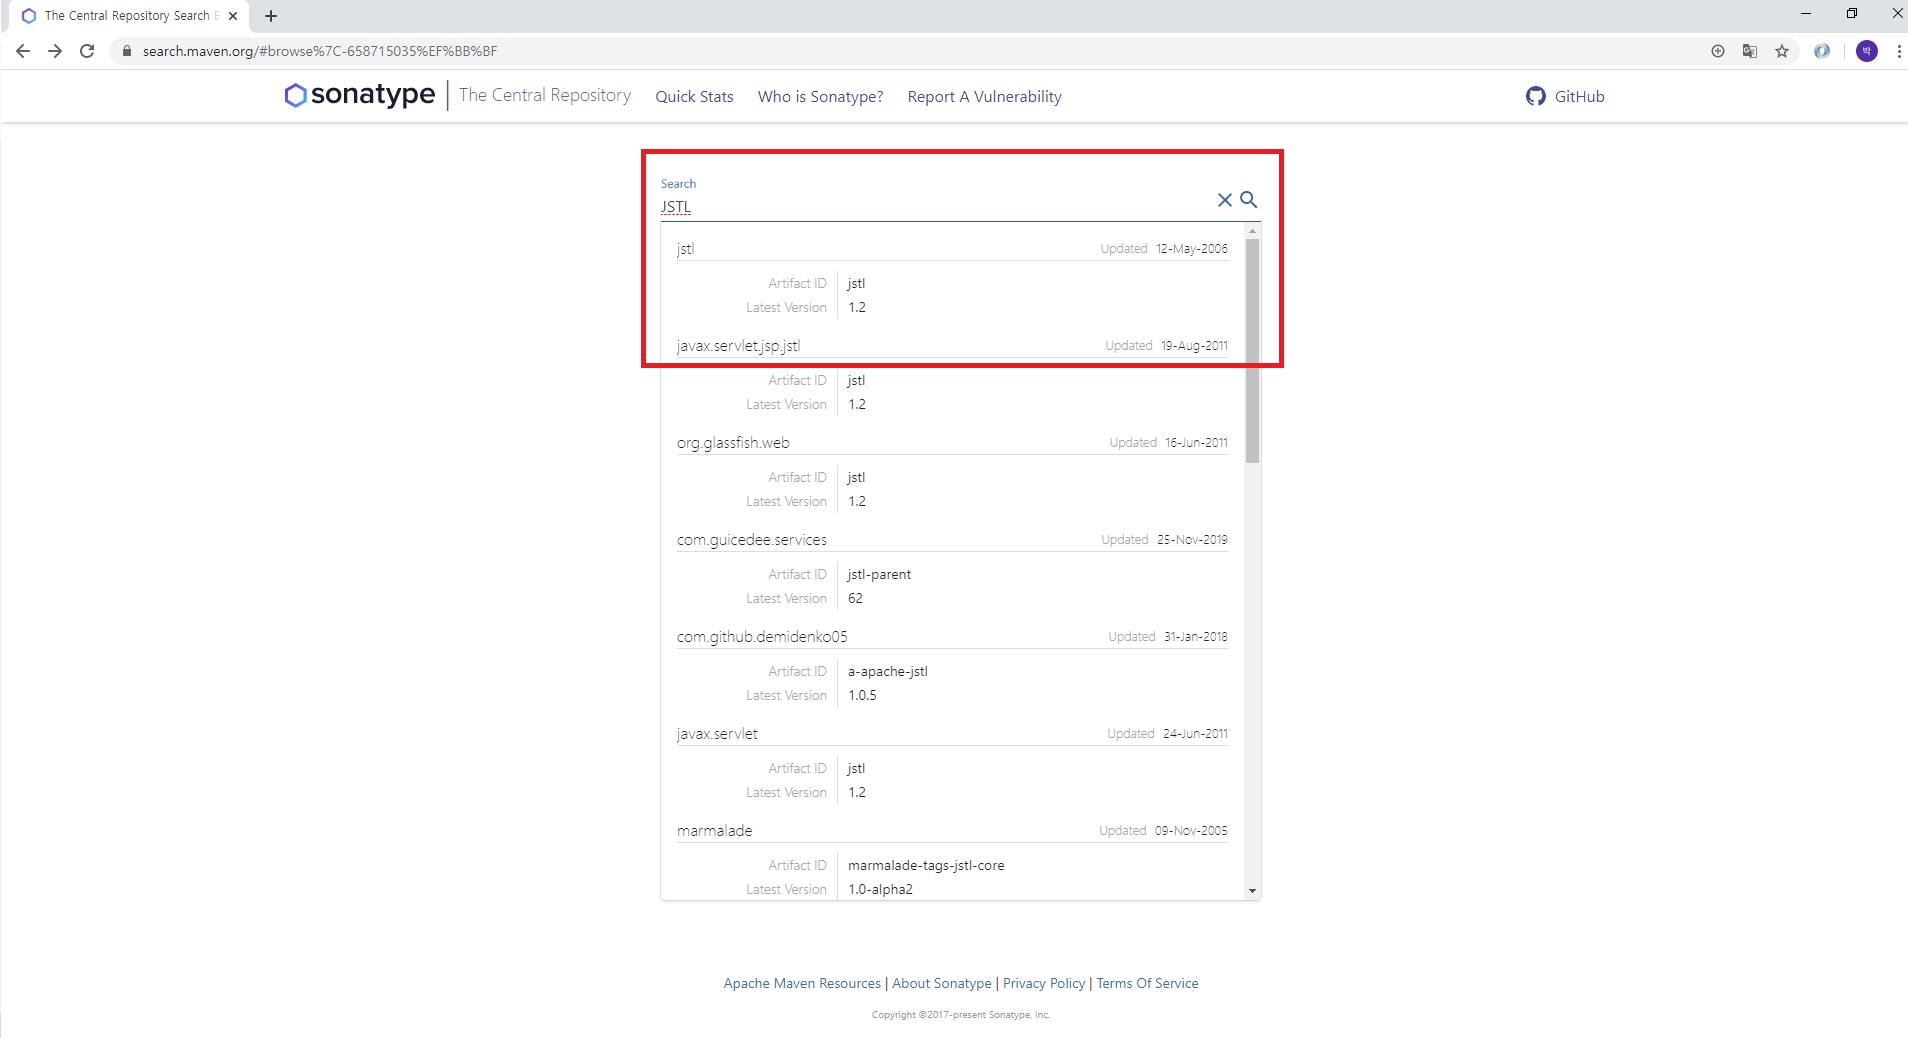This screenshot has height=1038, width=1908.
Task: Open the Terms Of Service link
Action: [x=1147, y=984]
